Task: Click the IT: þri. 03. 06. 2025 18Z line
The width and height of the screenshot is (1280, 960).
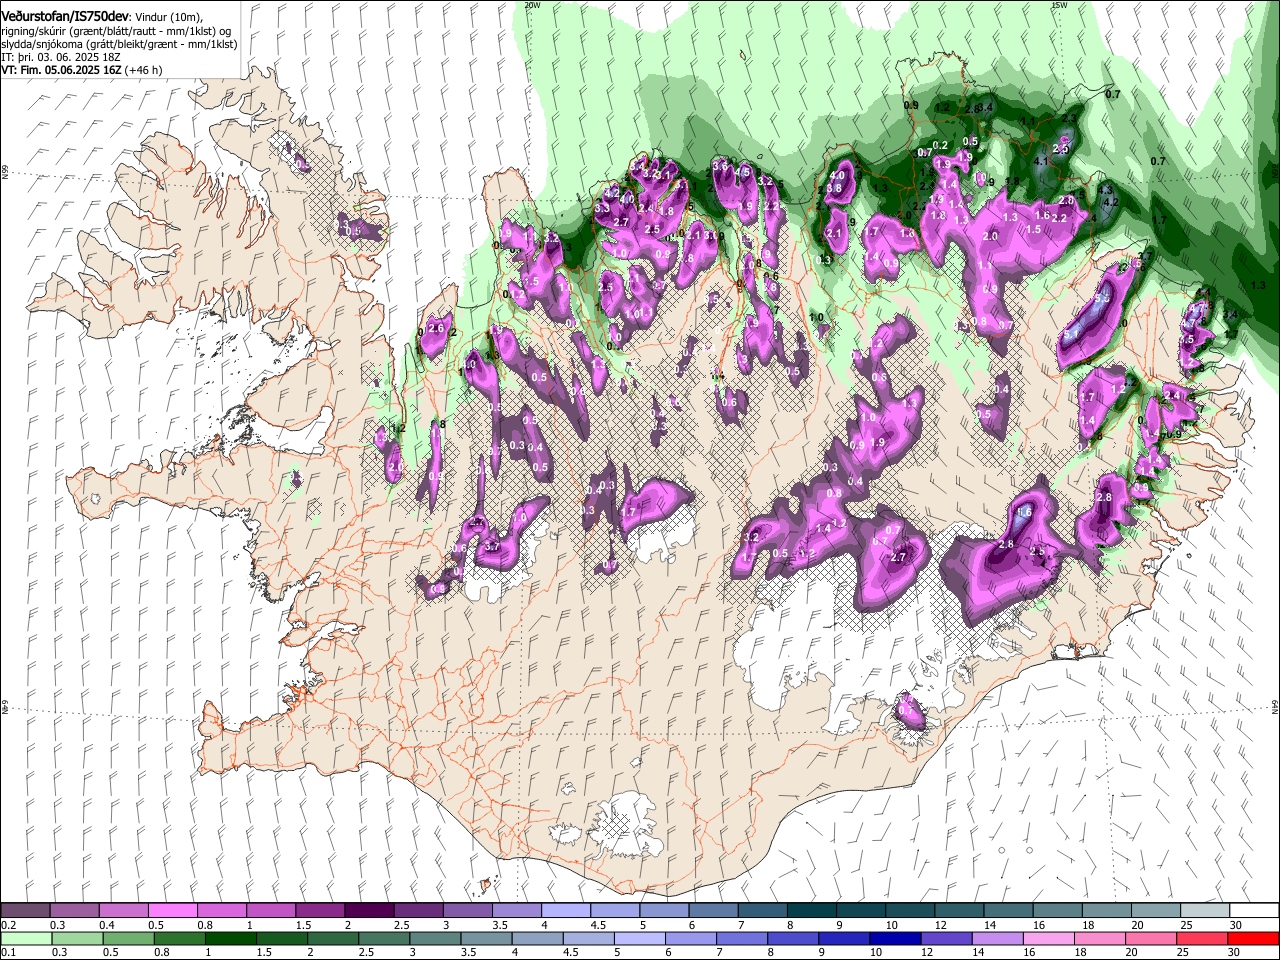Action: (x=61, y=58)
